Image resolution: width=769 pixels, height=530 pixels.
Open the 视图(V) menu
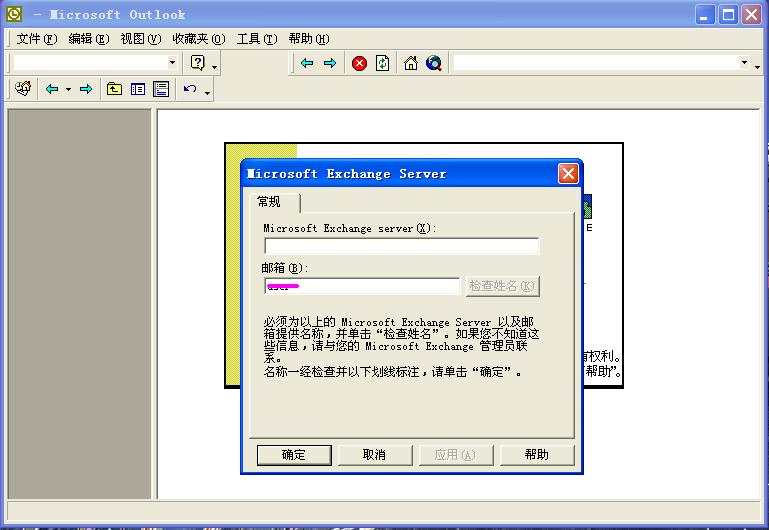tap(141, 39)
